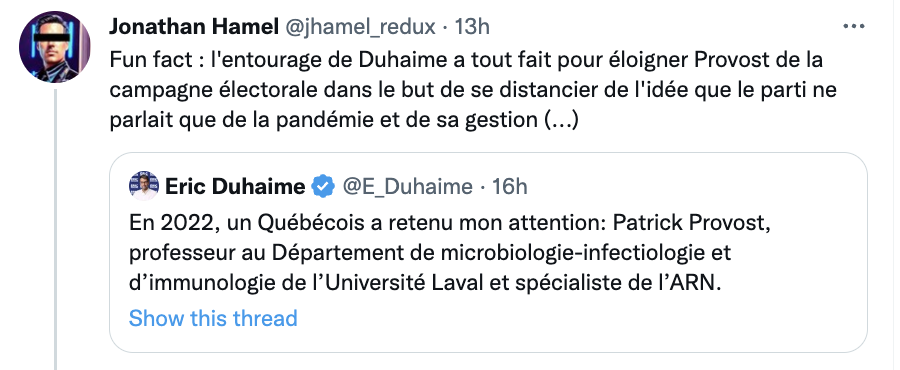Click Jonathan Hamel's profile avatar
This screenshot has width=900, height=370.
(55, 47)
